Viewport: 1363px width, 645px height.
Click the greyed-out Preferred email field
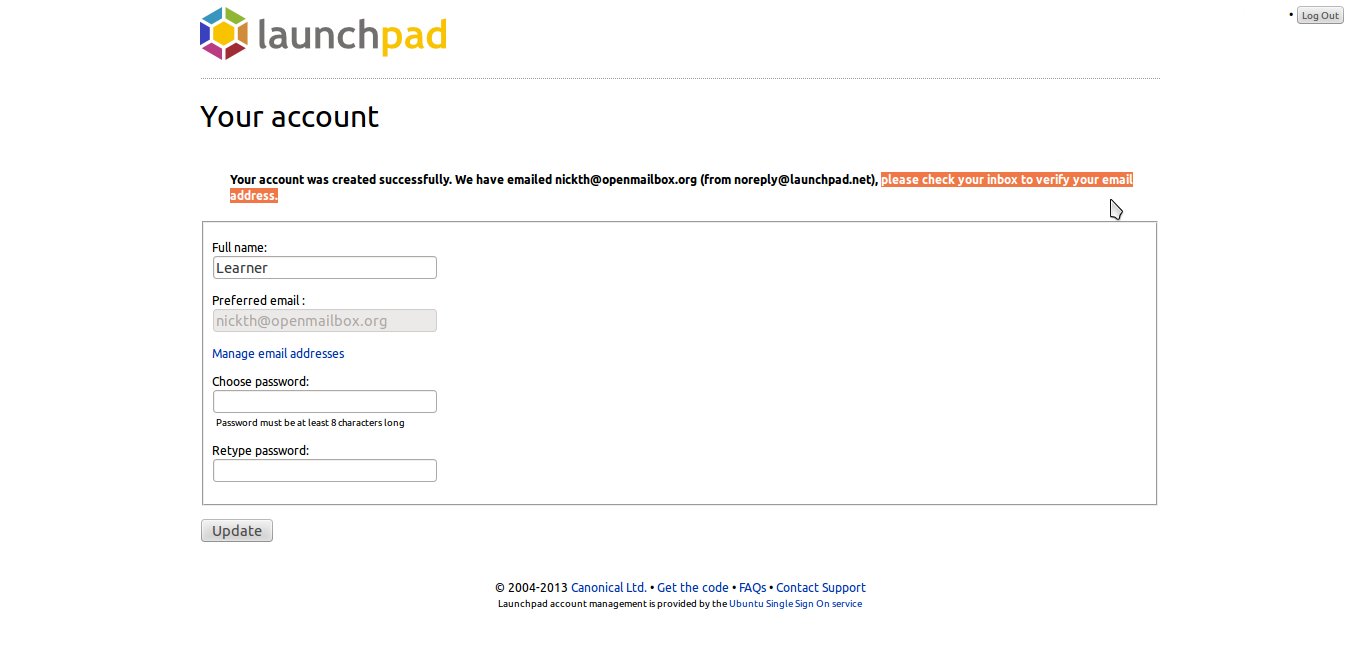click(324, 321)
